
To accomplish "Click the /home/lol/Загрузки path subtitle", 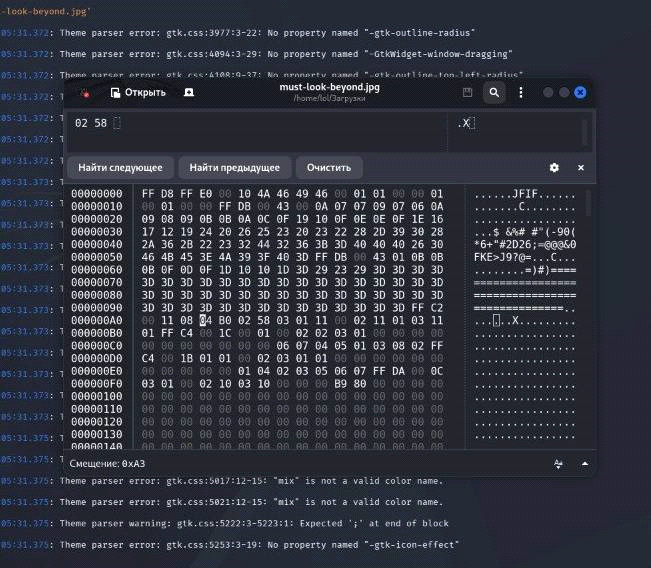I will [329, 98].
